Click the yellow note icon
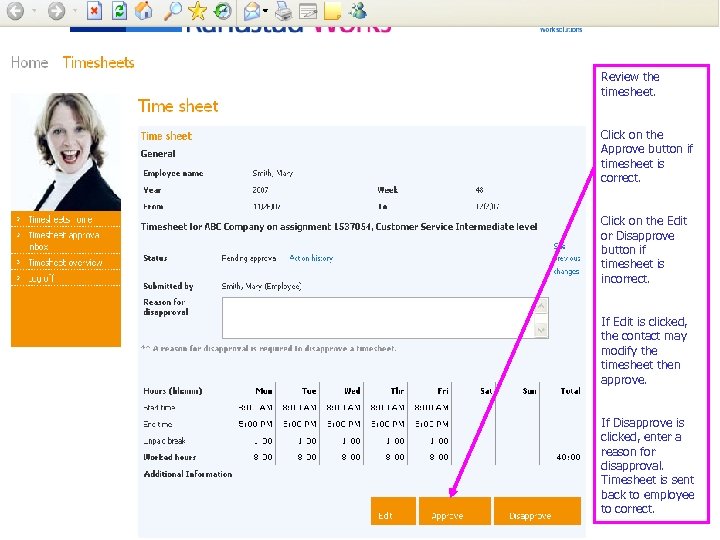 coord(332,11)
